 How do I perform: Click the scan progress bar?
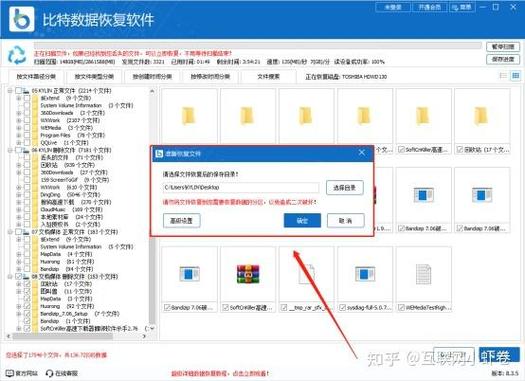(257, 46)
